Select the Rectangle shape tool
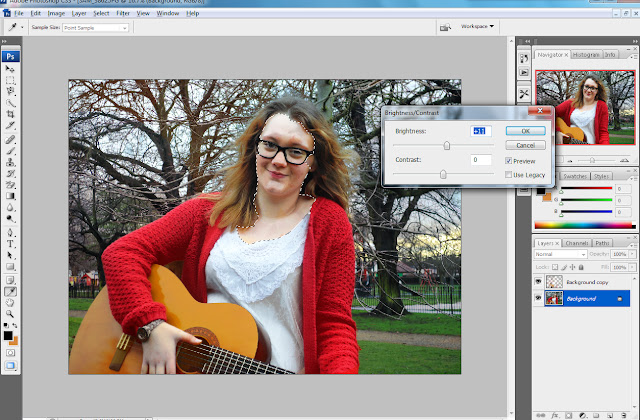640x420 pixels. (x=10, y=267)
